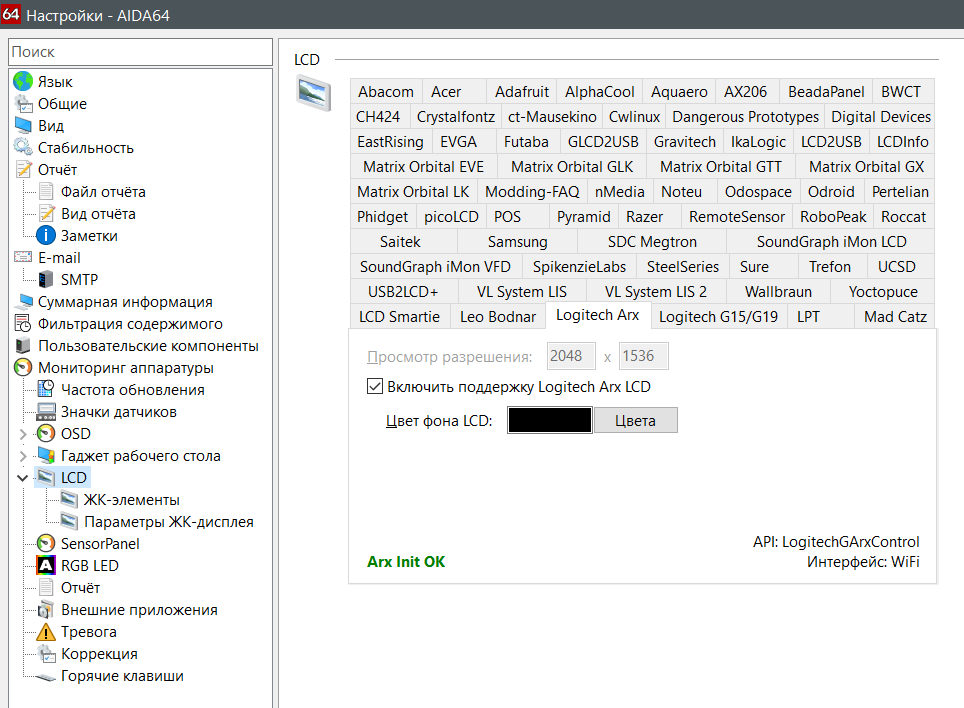Click the notepad icon beside the top-level Отчёт under Стабильность
This screenshot has height=708, width=964.
tap(23, 170)
